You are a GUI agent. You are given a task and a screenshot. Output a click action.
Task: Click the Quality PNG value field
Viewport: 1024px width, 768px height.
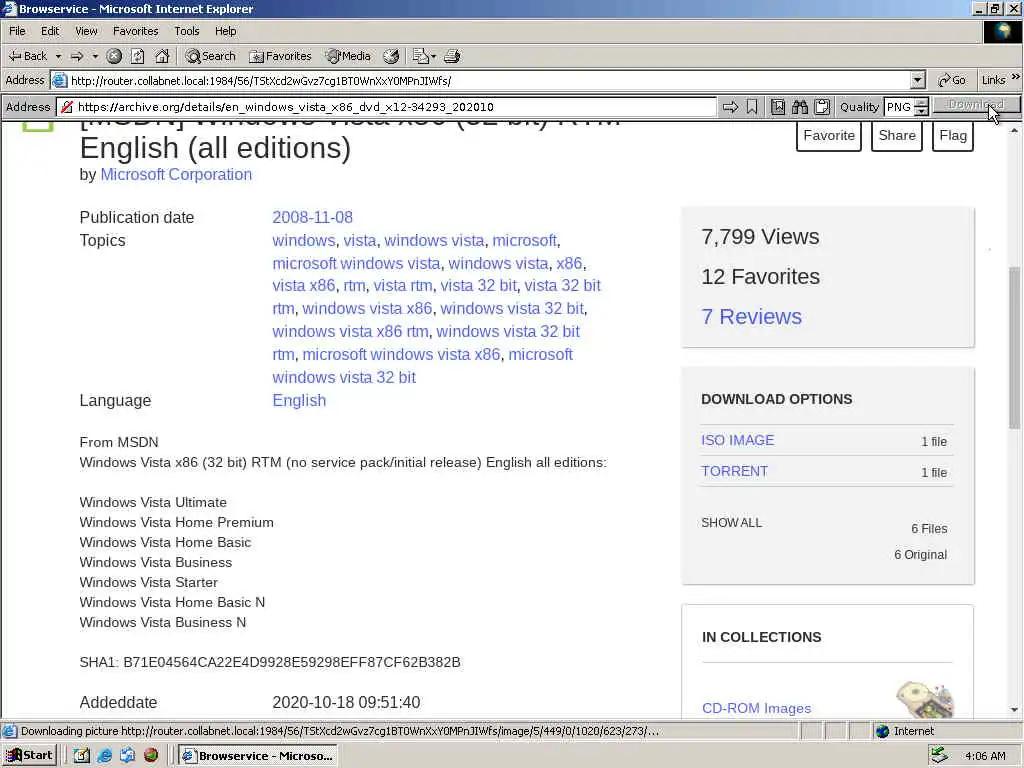click(899, 106)
